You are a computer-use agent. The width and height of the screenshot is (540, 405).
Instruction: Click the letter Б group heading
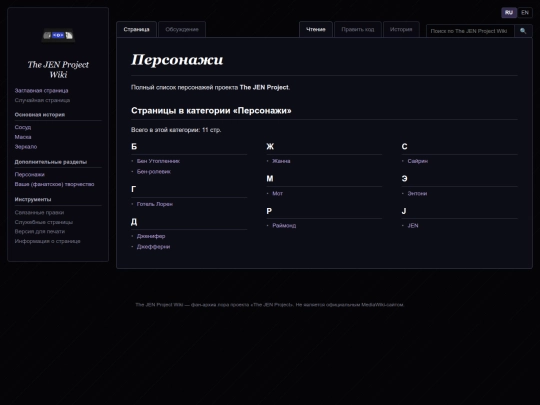click(134, 146)
